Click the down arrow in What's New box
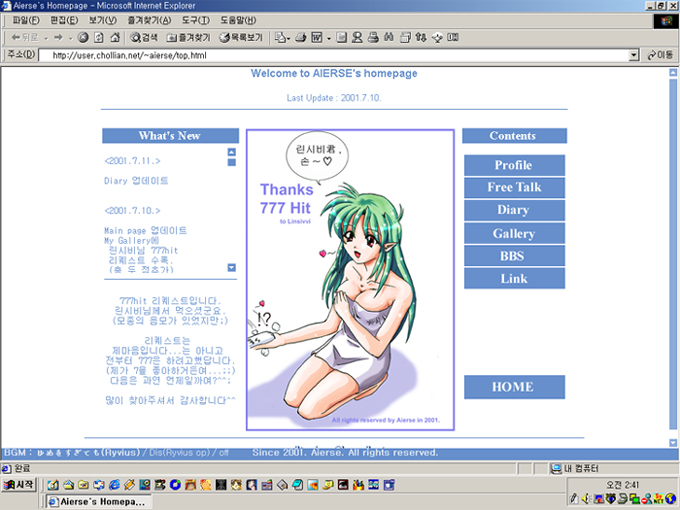 232,268
